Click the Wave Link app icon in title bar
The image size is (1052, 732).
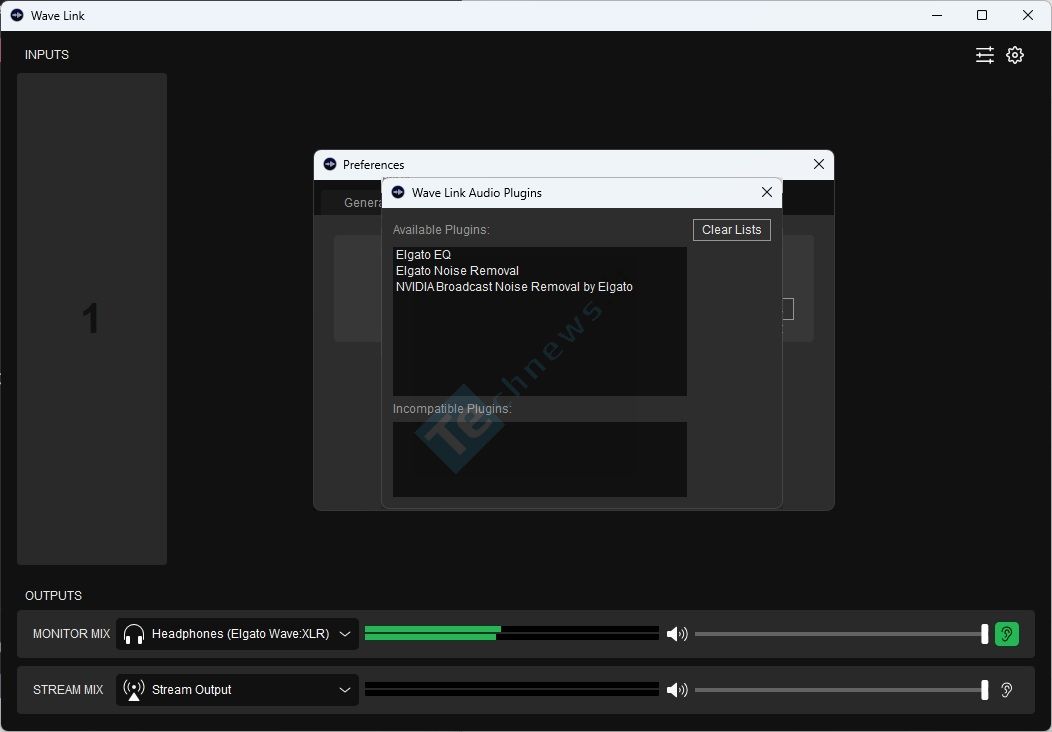[x=17, y=15]
